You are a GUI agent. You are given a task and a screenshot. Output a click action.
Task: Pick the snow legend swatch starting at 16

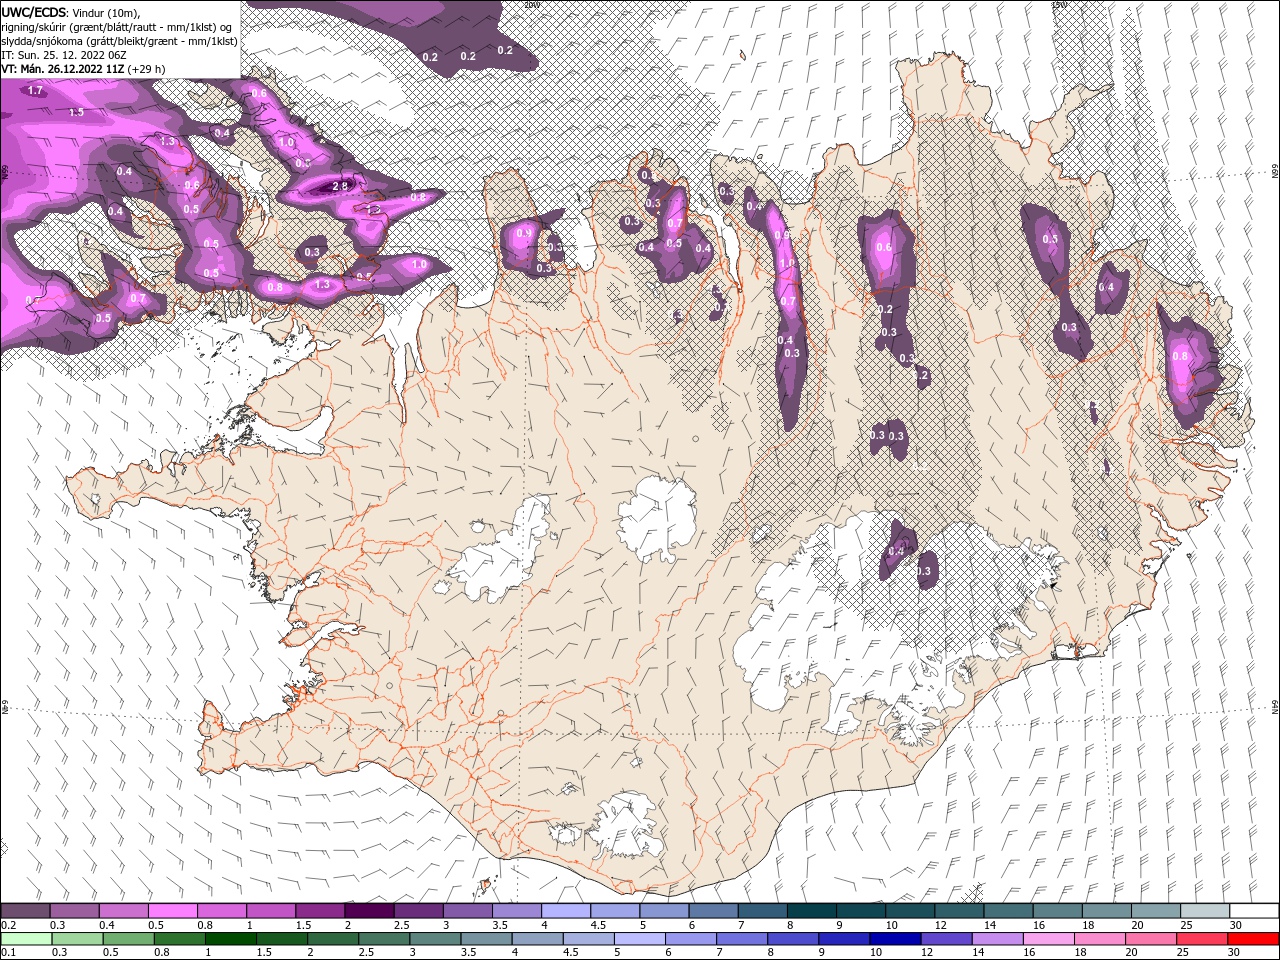tap(1058, 911)
